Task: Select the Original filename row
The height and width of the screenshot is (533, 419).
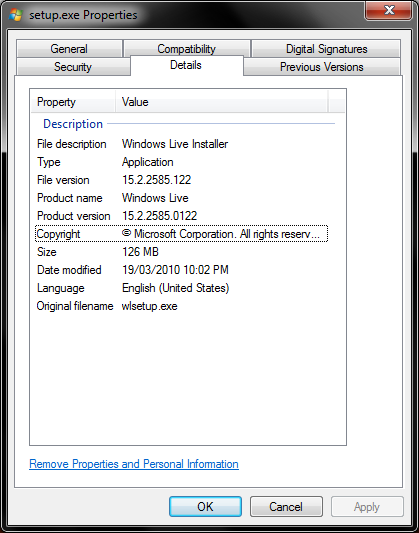Action: pyautogui.click(x=181, y=306)
